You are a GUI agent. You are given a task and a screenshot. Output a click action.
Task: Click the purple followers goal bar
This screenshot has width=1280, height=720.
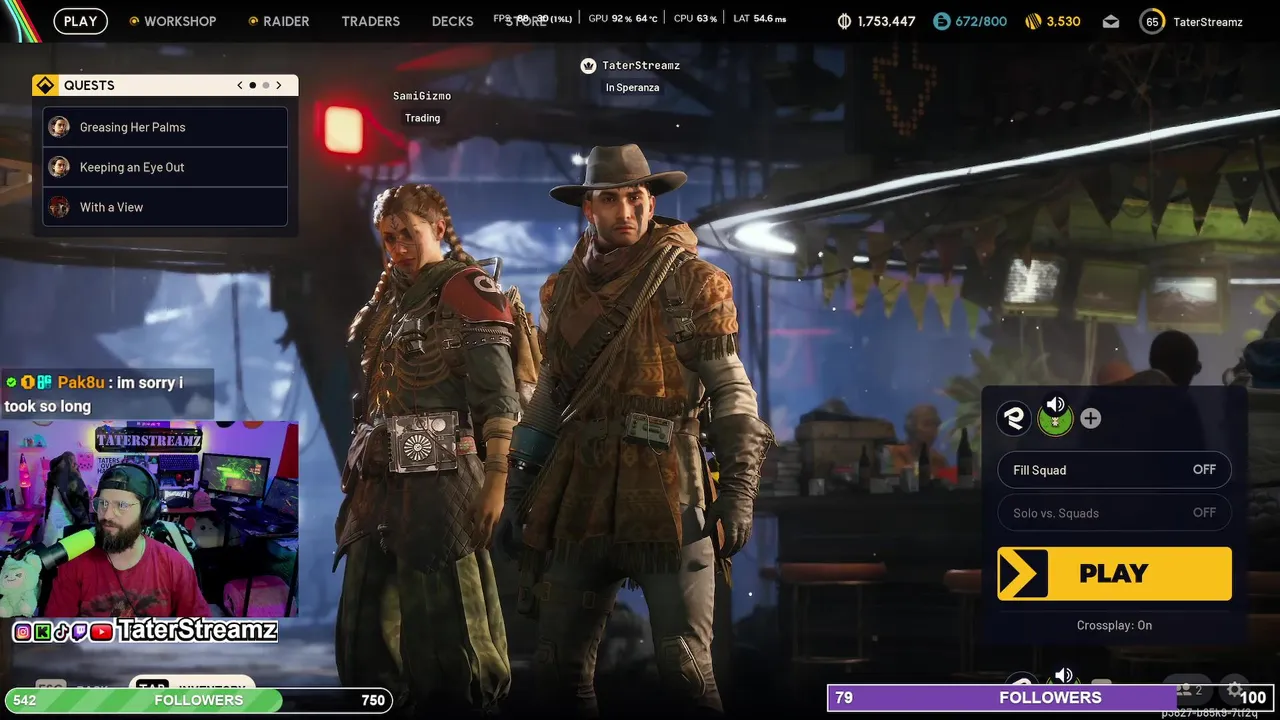pos(1050,697)
